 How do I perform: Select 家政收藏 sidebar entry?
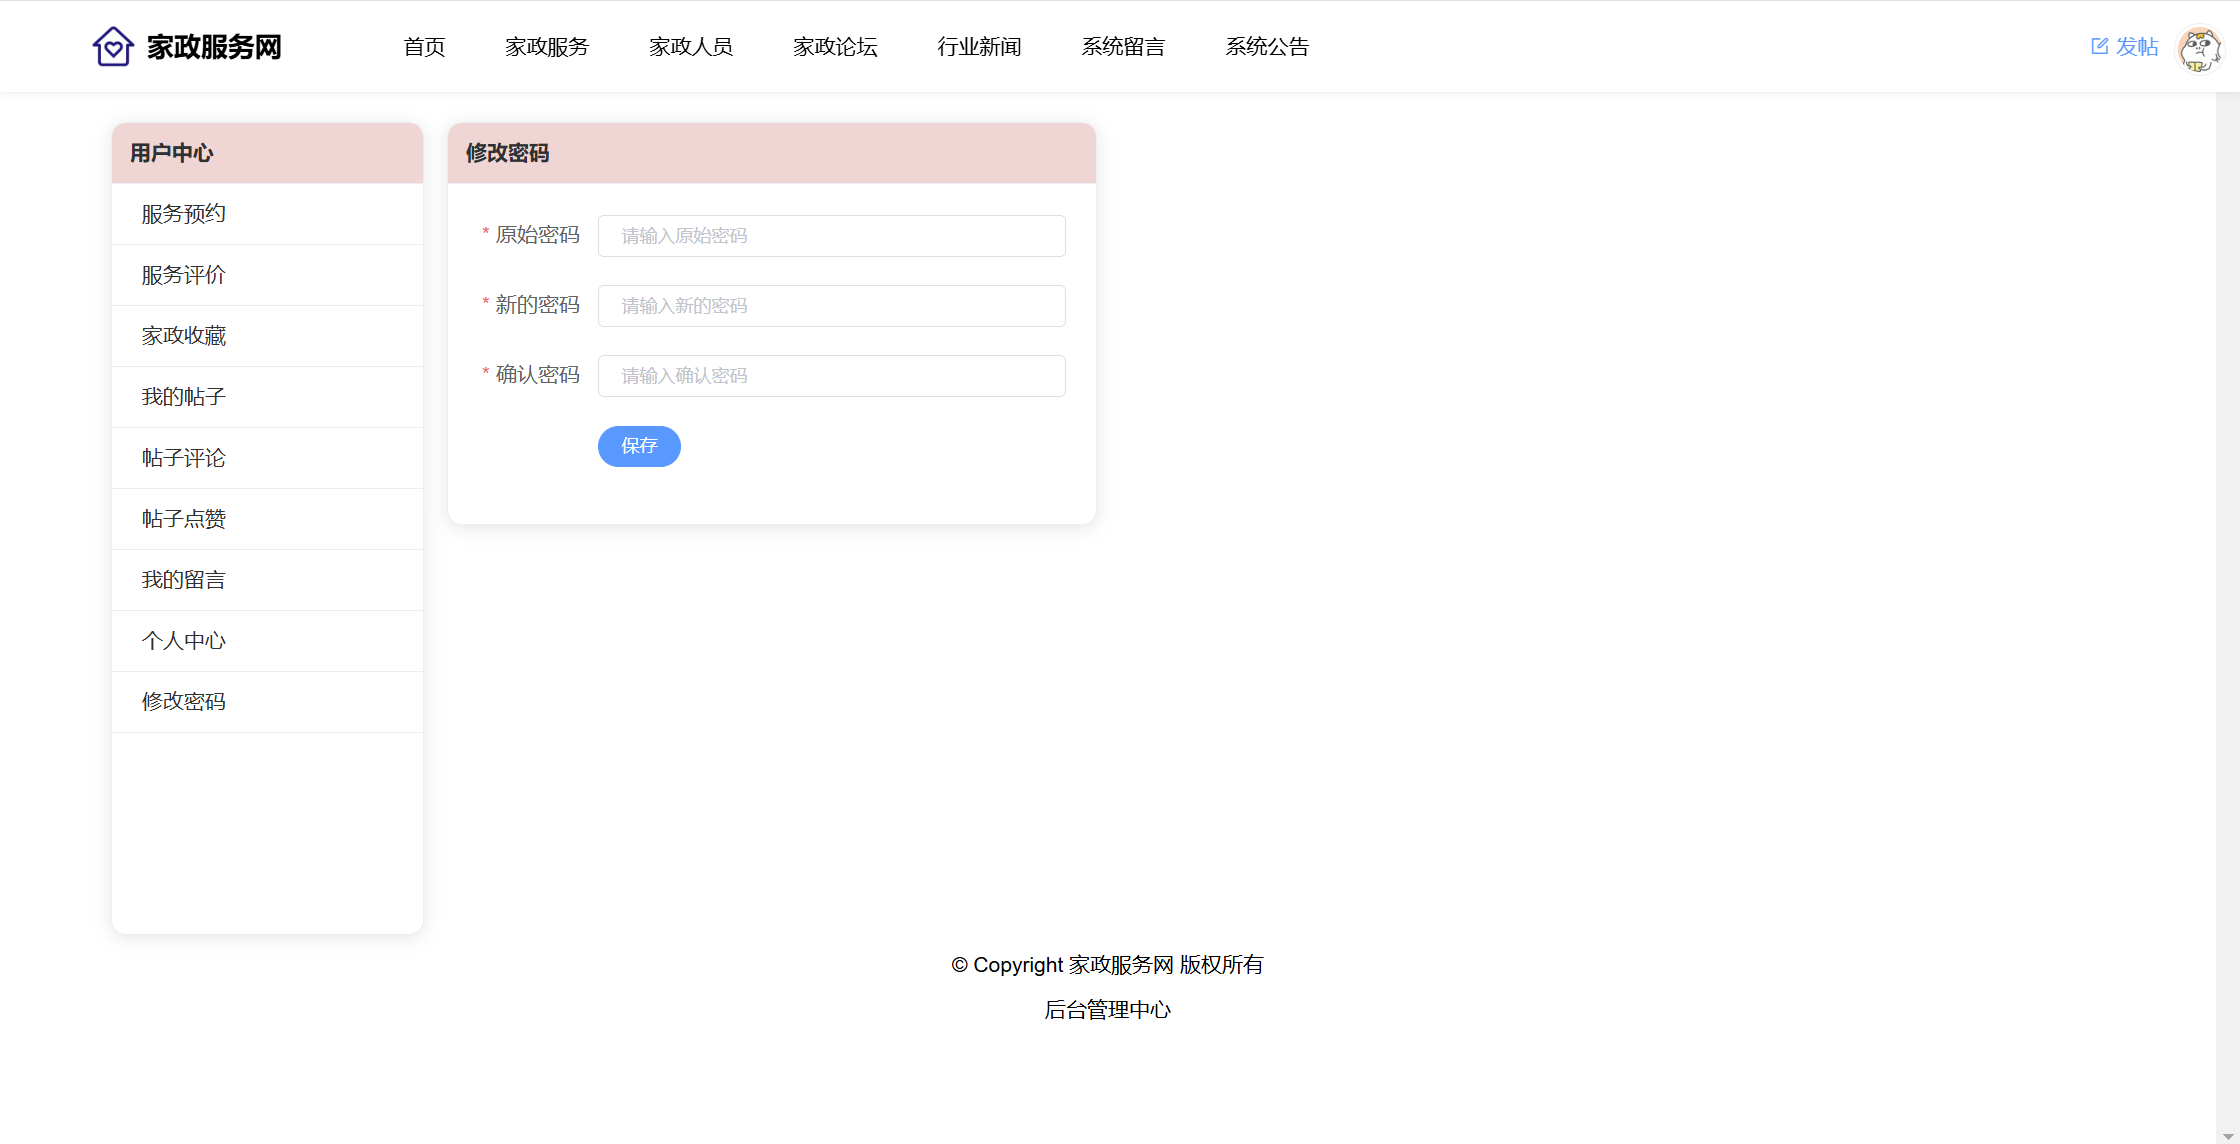coord(184,336)
